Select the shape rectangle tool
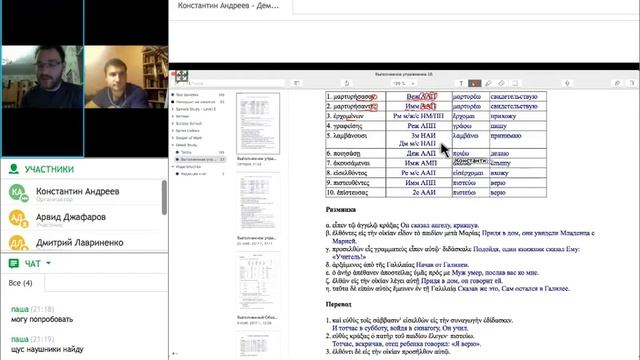The height and width of the screenshot is (360, 640). tap(515, 83)
